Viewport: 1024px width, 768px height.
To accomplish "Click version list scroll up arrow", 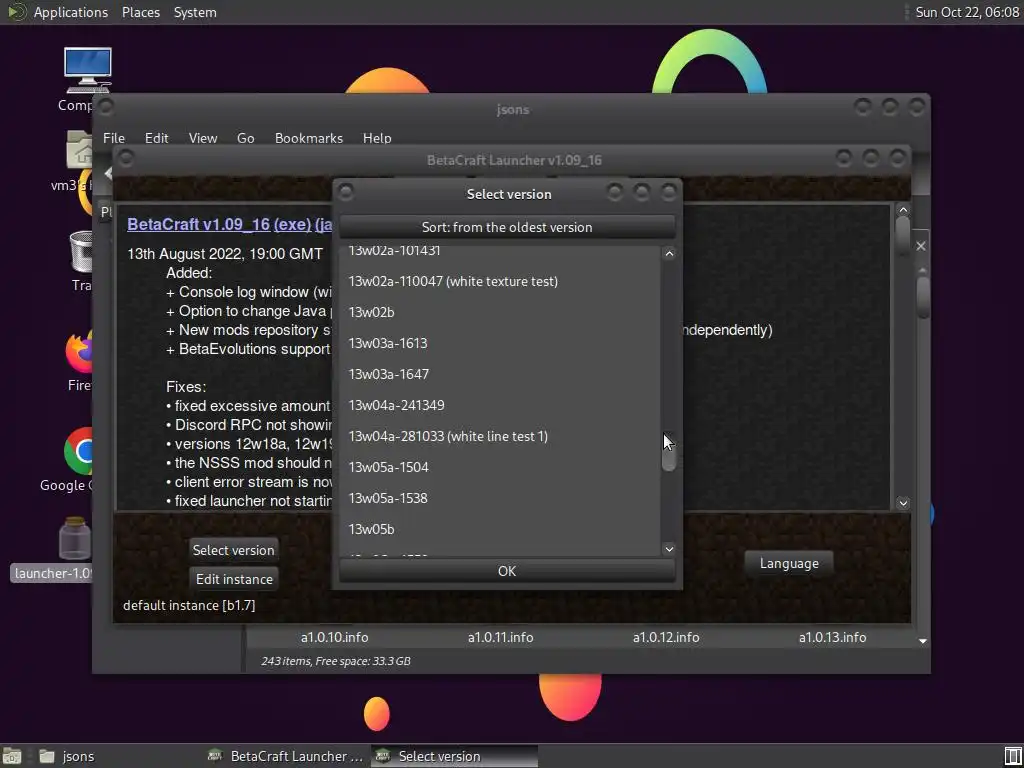I will coord(669,254).
